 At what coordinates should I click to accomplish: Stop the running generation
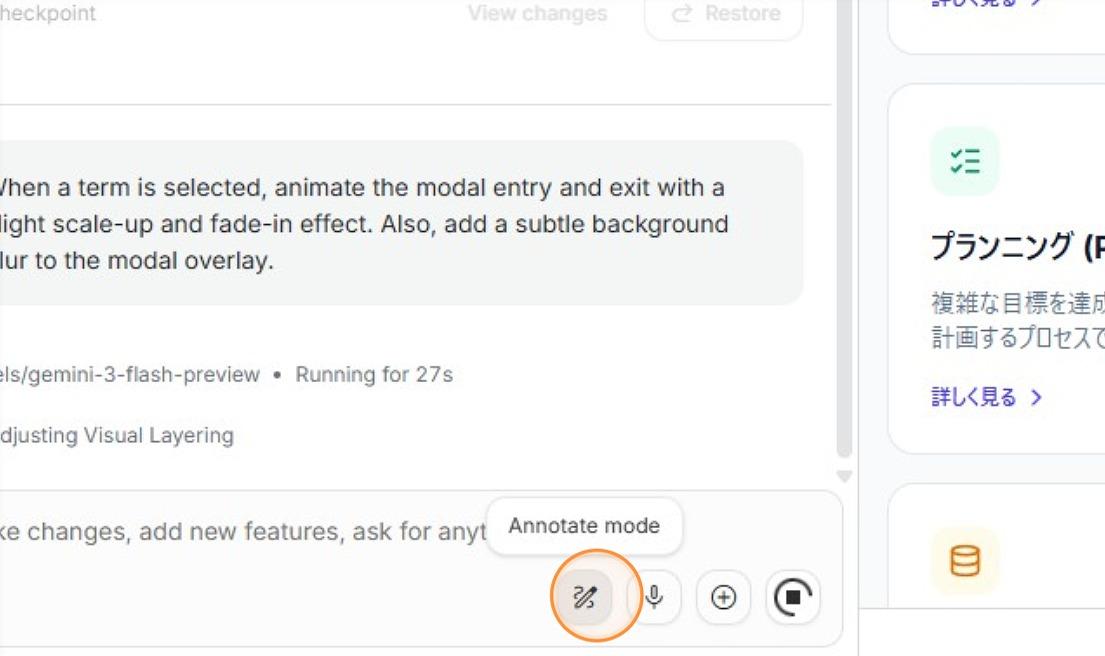(x=793, y=598)
